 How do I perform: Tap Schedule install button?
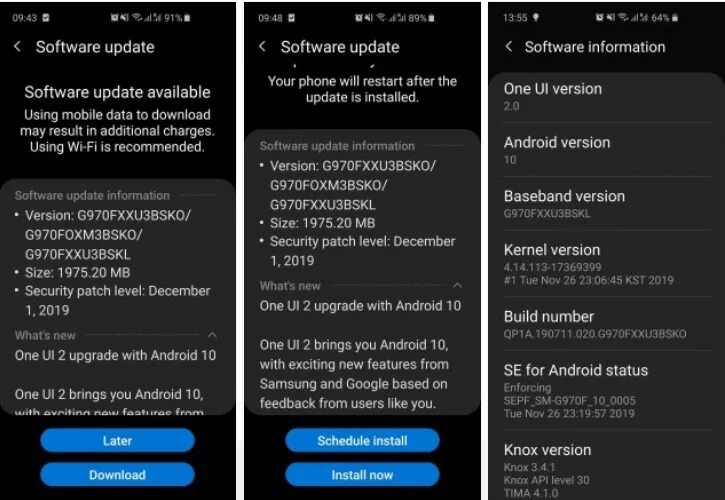click(x=362, y=440)
